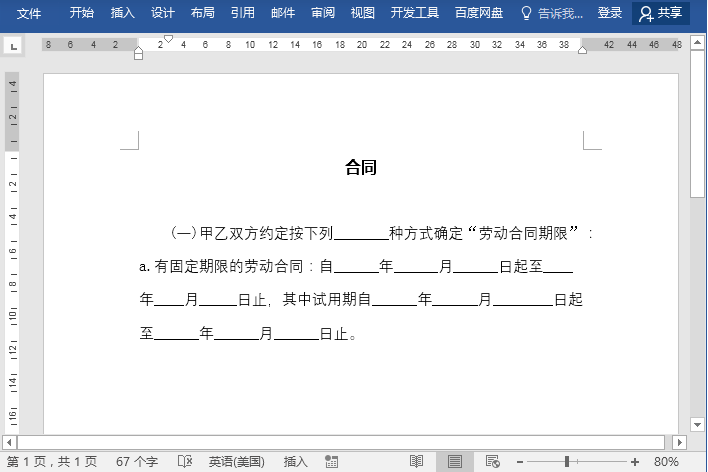The image size is (708, 472).
Task: Click the language indicator 英语(美国)
Action: click(237, 462)
